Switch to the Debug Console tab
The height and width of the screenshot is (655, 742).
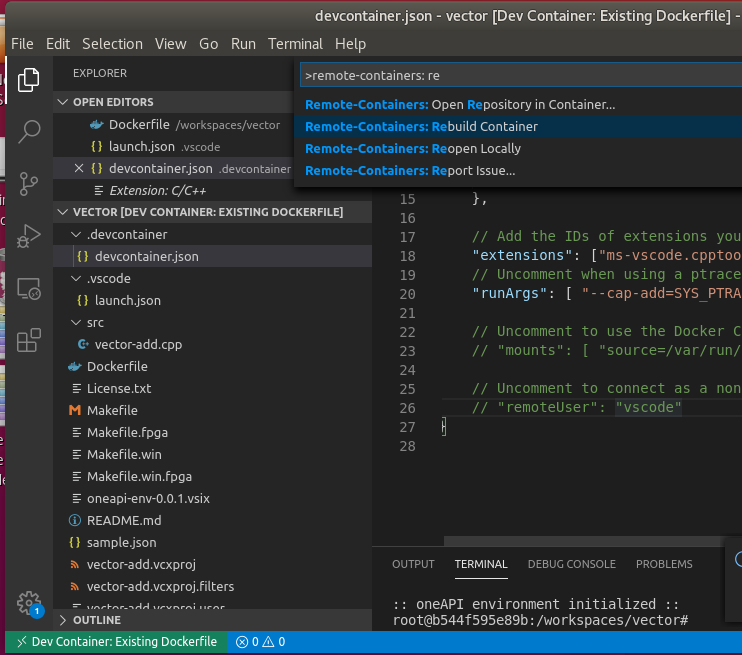pos(571,564)
